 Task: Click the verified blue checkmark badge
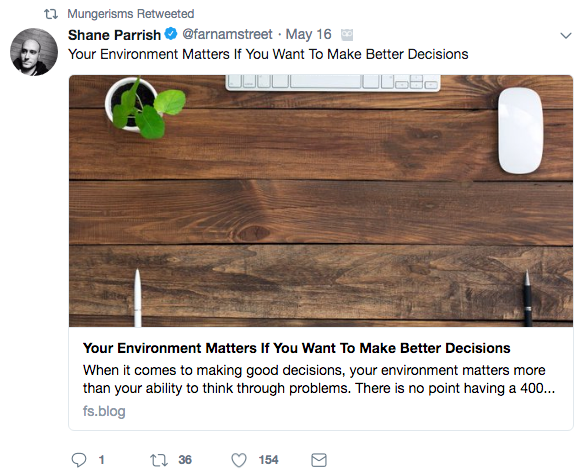pyautogui.click(x=171, y=34)
